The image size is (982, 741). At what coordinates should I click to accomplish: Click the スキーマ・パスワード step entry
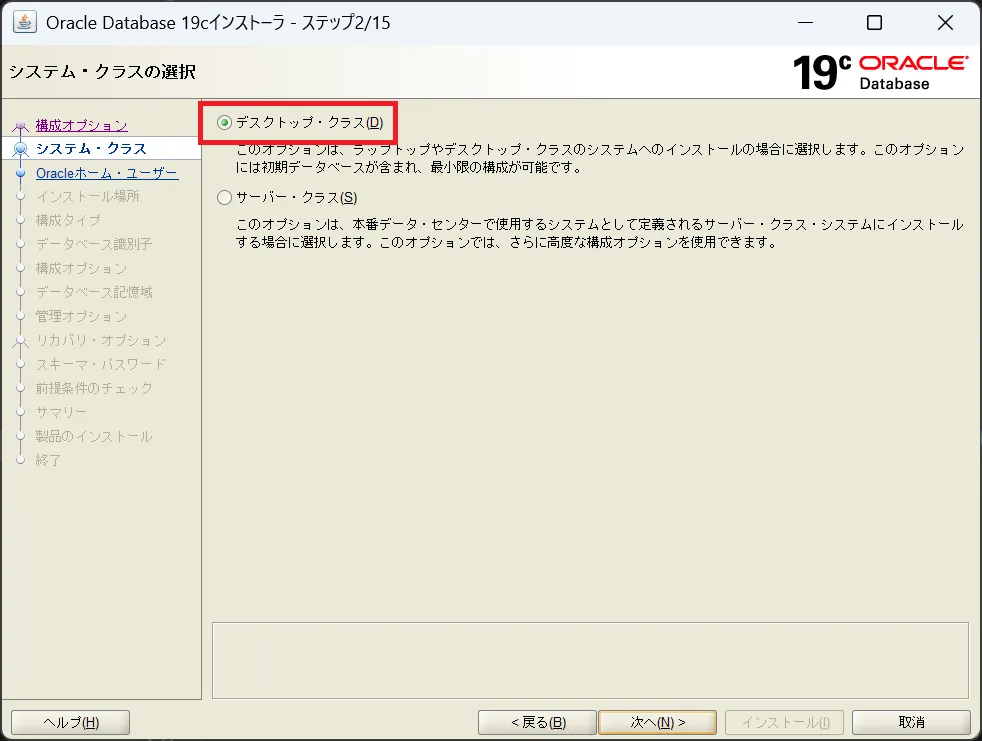coord(101,364)
